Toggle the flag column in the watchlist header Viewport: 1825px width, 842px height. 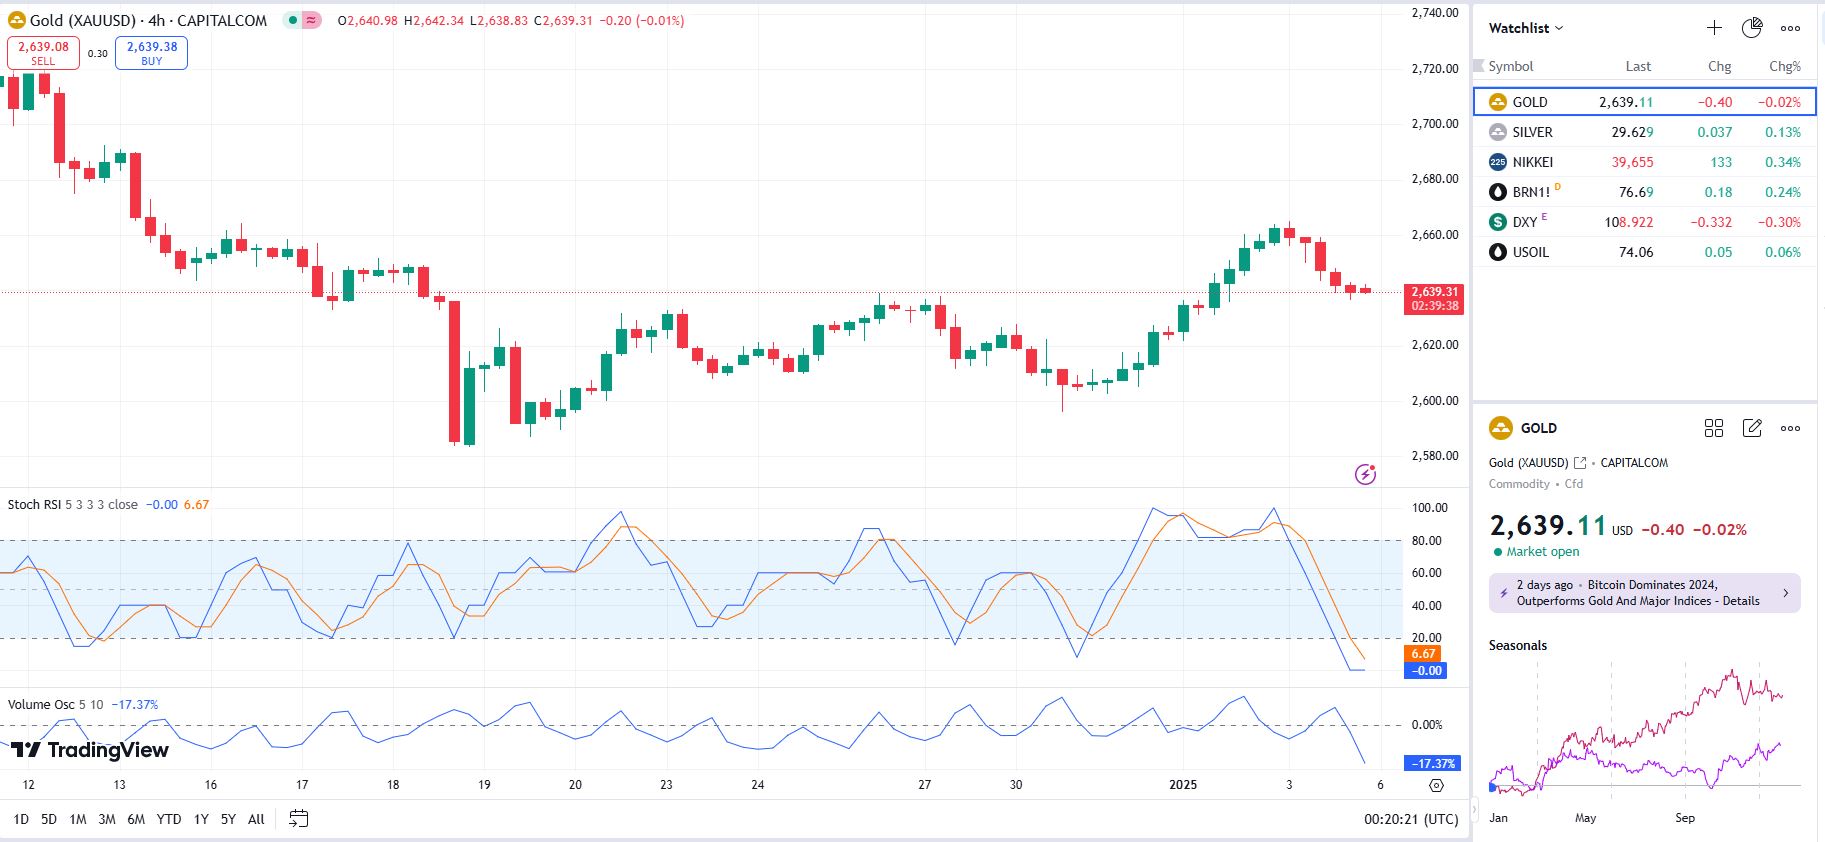[x=1480, y=66]
